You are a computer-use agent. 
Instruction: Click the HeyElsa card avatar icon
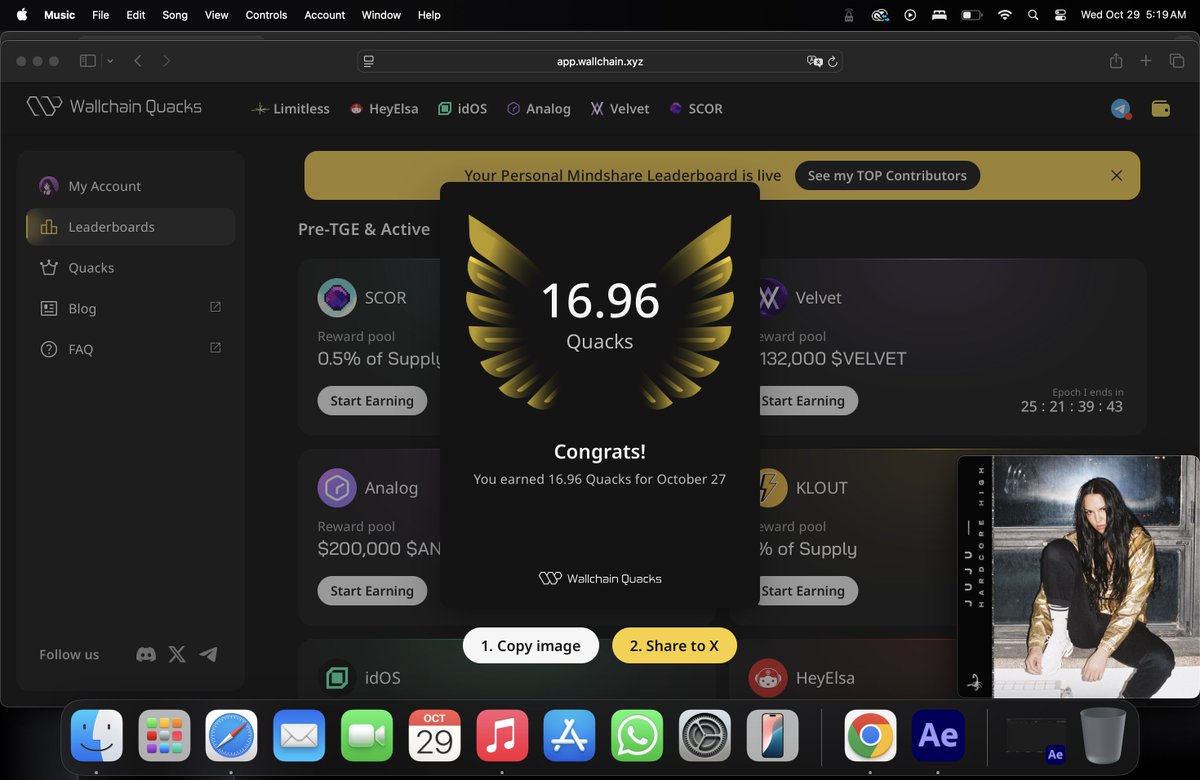[x=768, y=678]
